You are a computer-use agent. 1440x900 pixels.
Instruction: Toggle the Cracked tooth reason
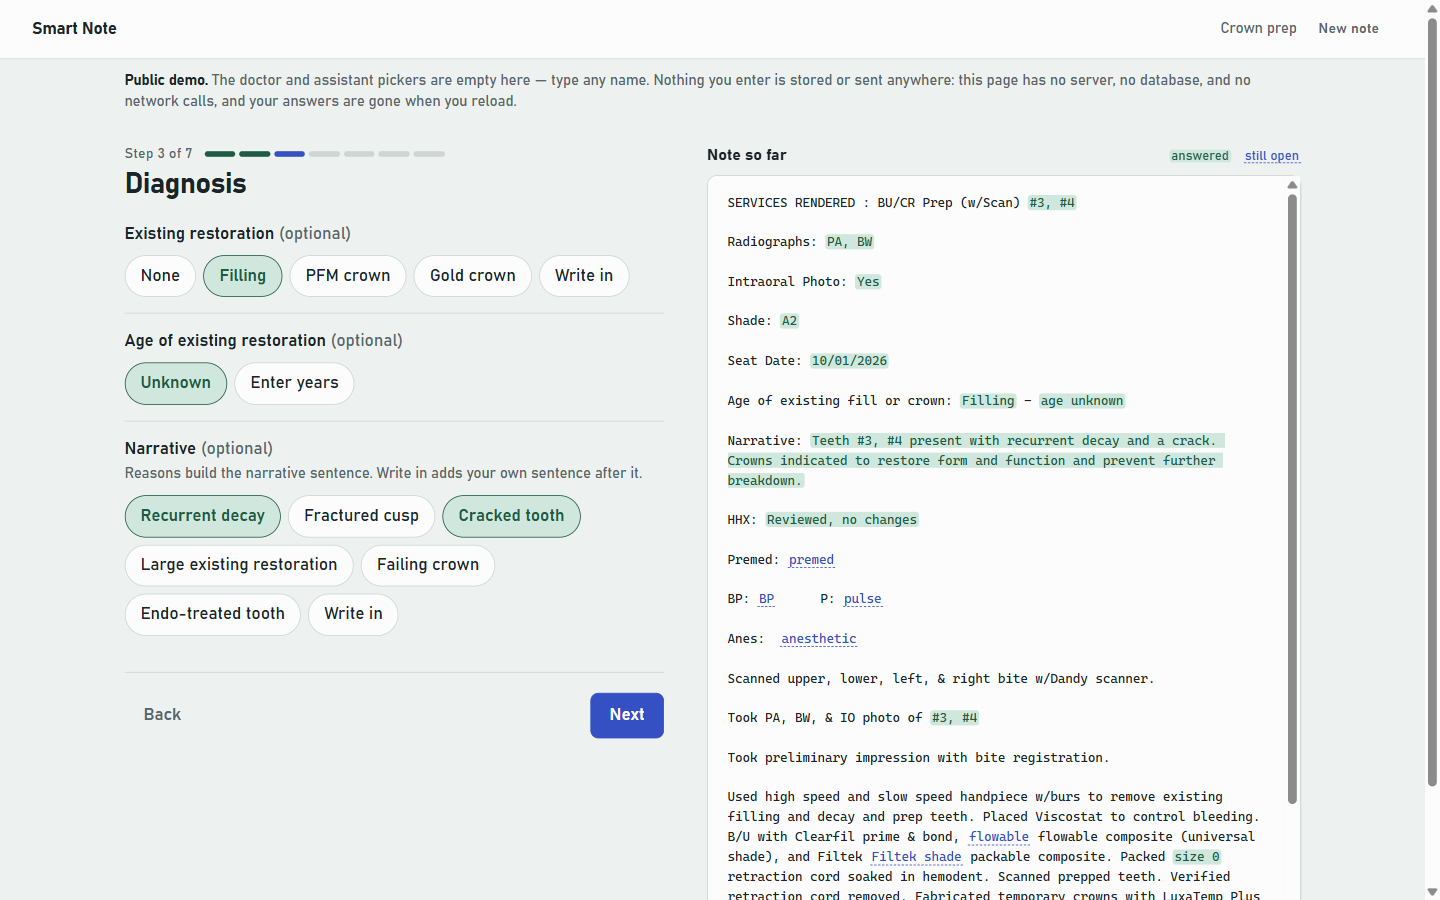(511, 516)
